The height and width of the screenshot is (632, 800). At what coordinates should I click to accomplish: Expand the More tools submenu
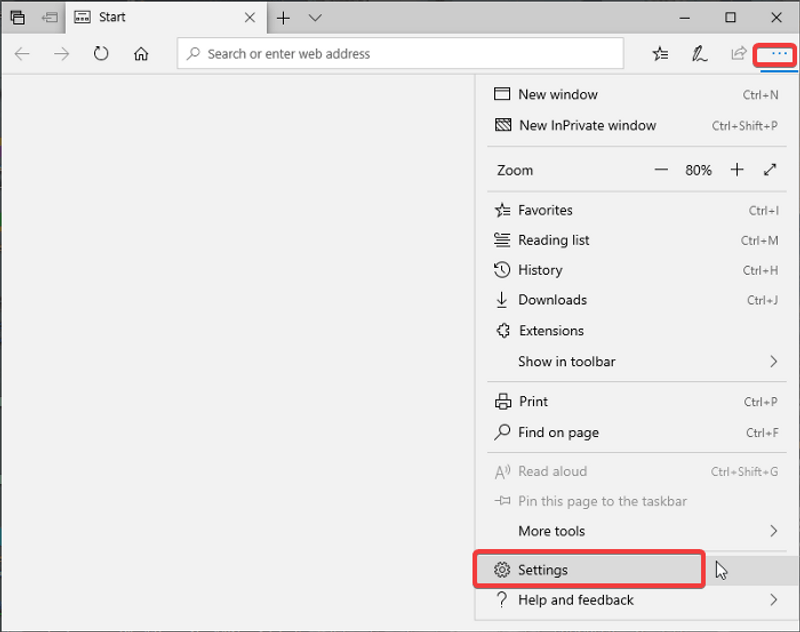tap(637, 531)
